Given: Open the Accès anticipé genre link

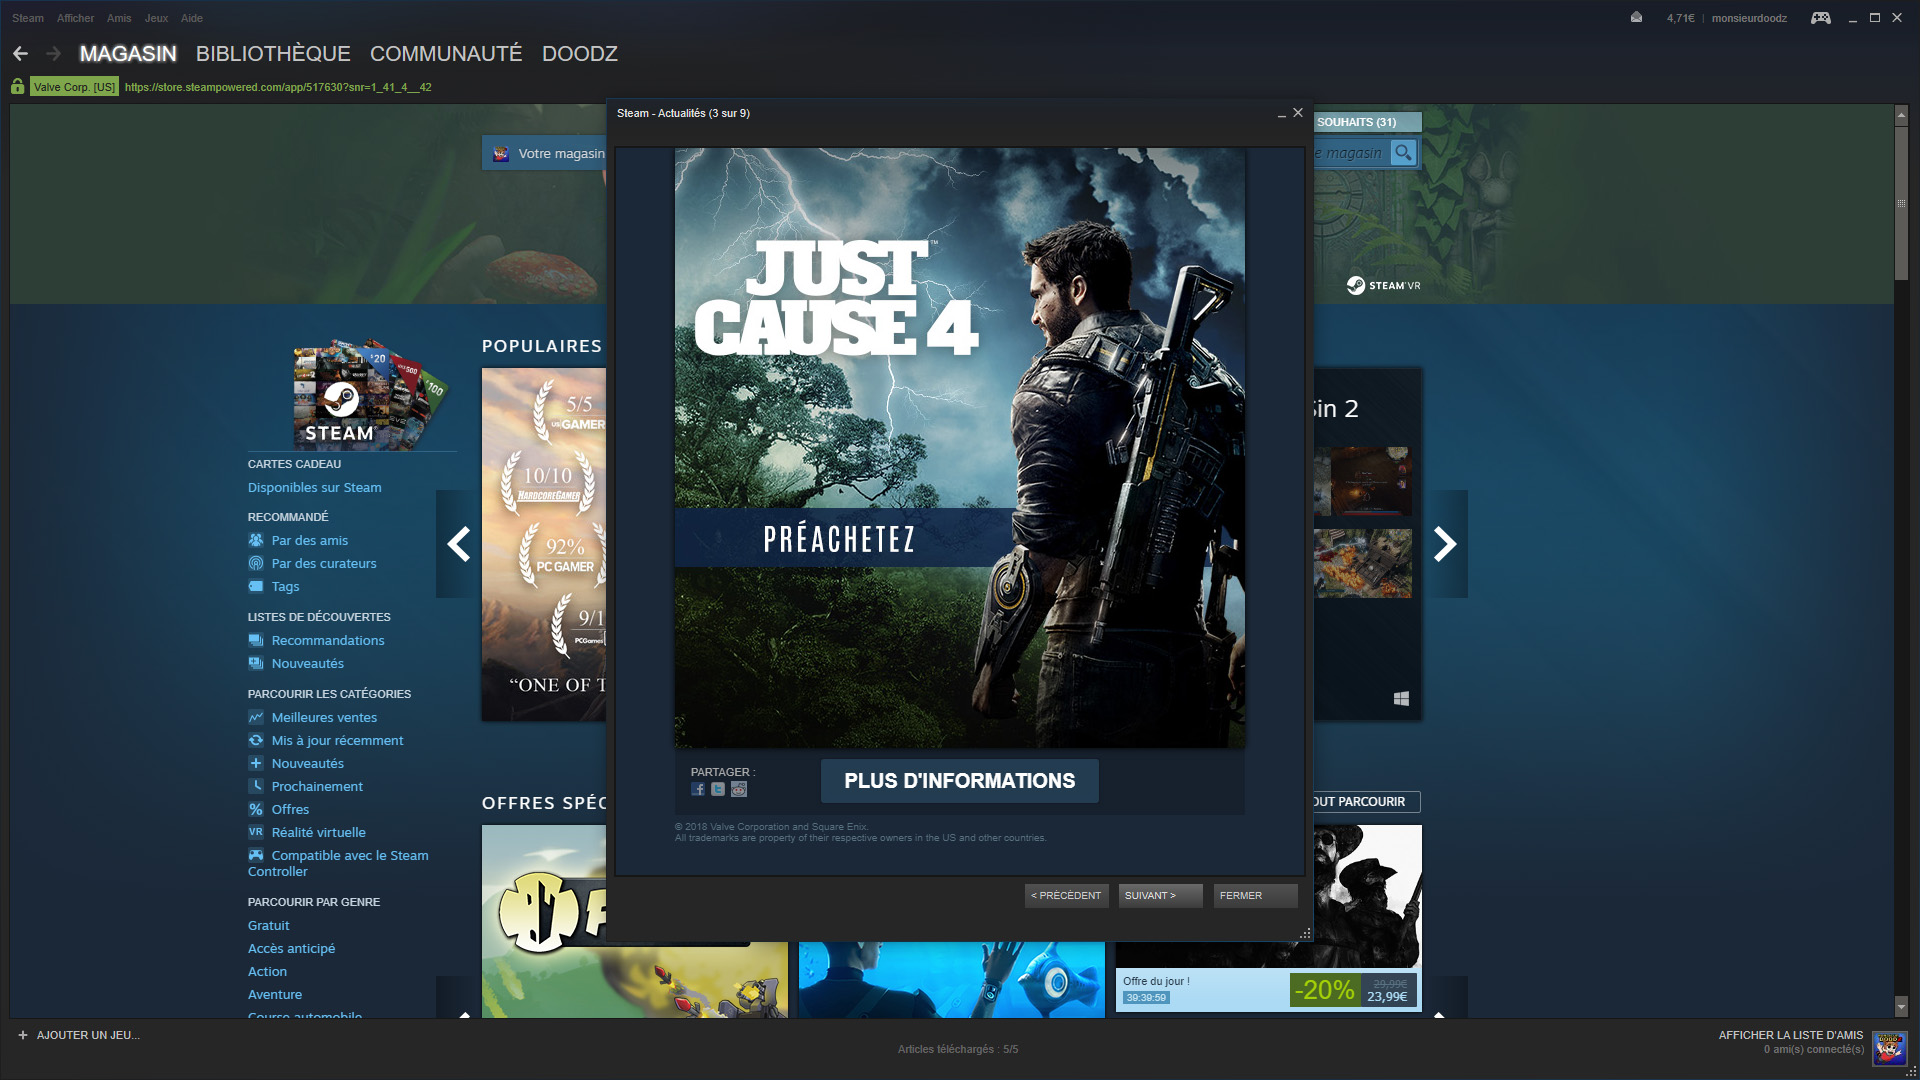Looking at the screenshot, I should 291,948.
